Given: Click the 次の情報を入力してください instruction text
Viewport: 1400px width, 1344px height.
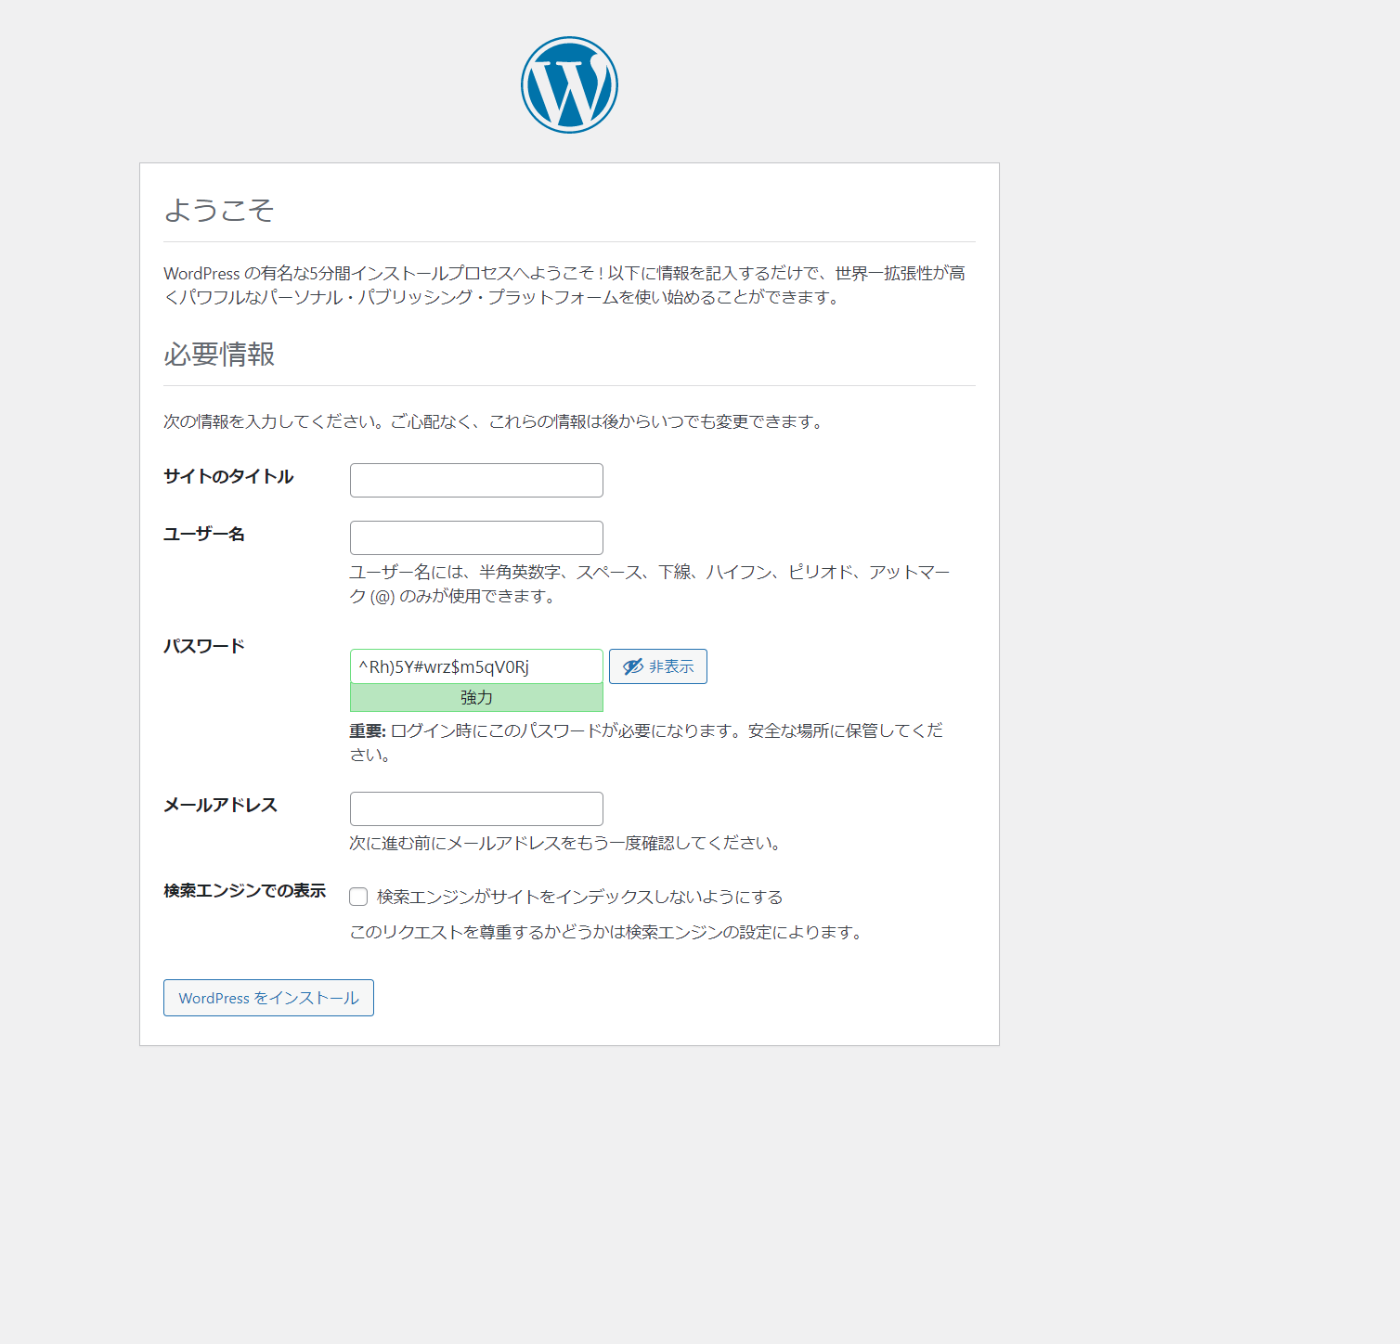Looking at the screenshot, I should (x=494, y=422).
